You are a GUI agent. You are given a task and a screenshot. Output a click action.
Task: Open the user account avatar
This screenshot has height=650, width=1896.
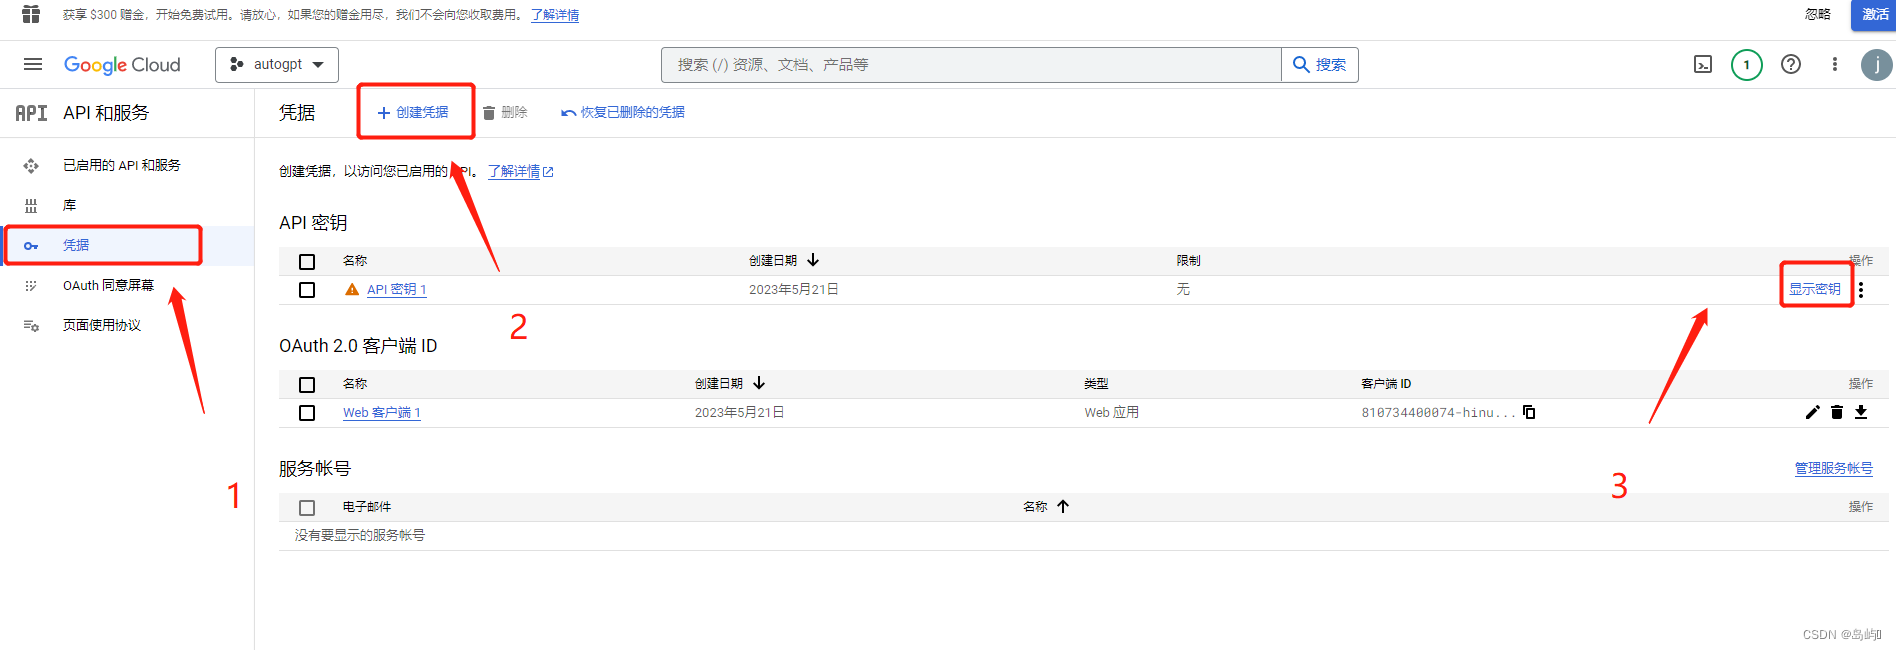pos(1876,65)
